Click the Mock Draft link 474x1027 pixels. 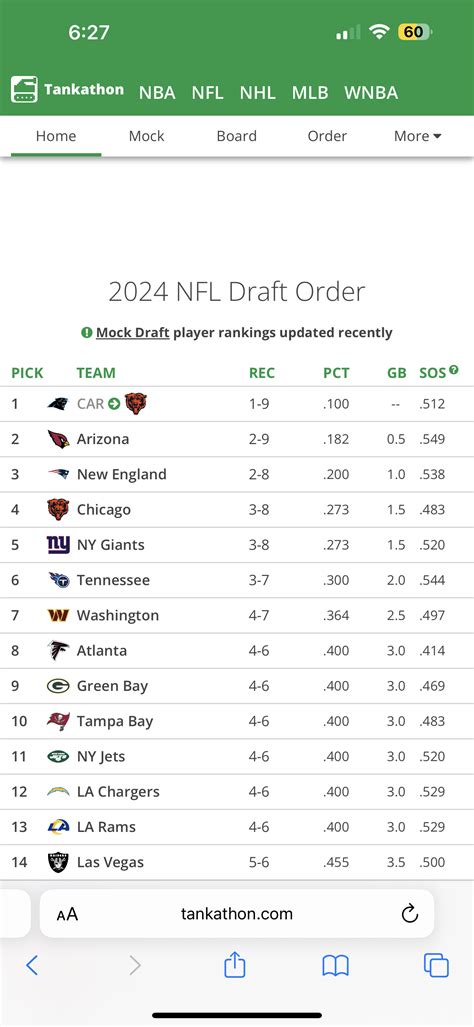pos(133,333)
